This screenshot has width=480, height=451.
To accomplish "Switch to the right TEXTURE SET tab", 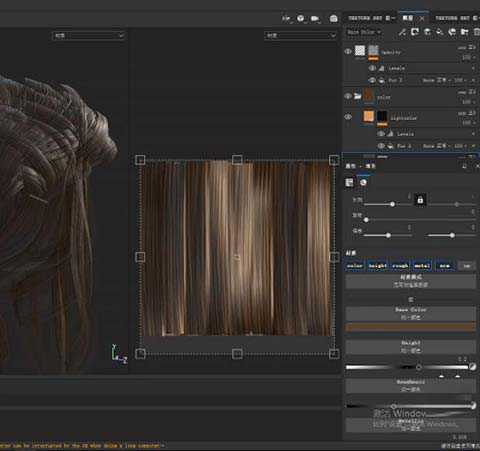I will point(452,18).
